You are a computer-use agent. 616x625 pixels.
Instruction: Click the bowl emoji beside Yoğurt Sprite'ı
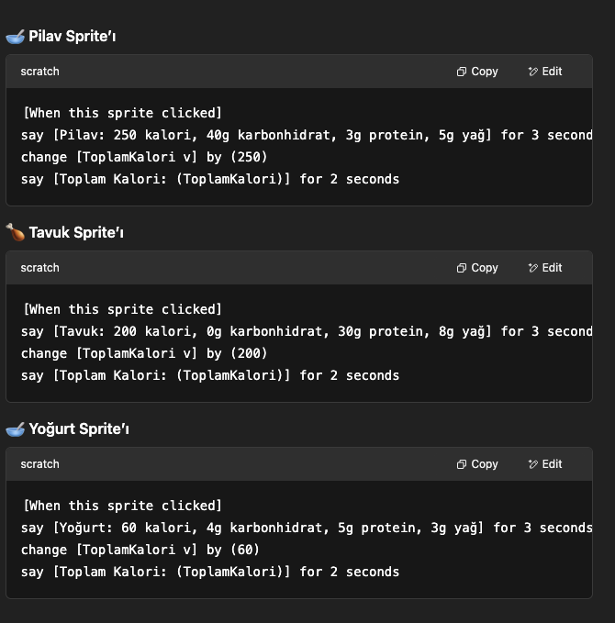click(15, 428)
